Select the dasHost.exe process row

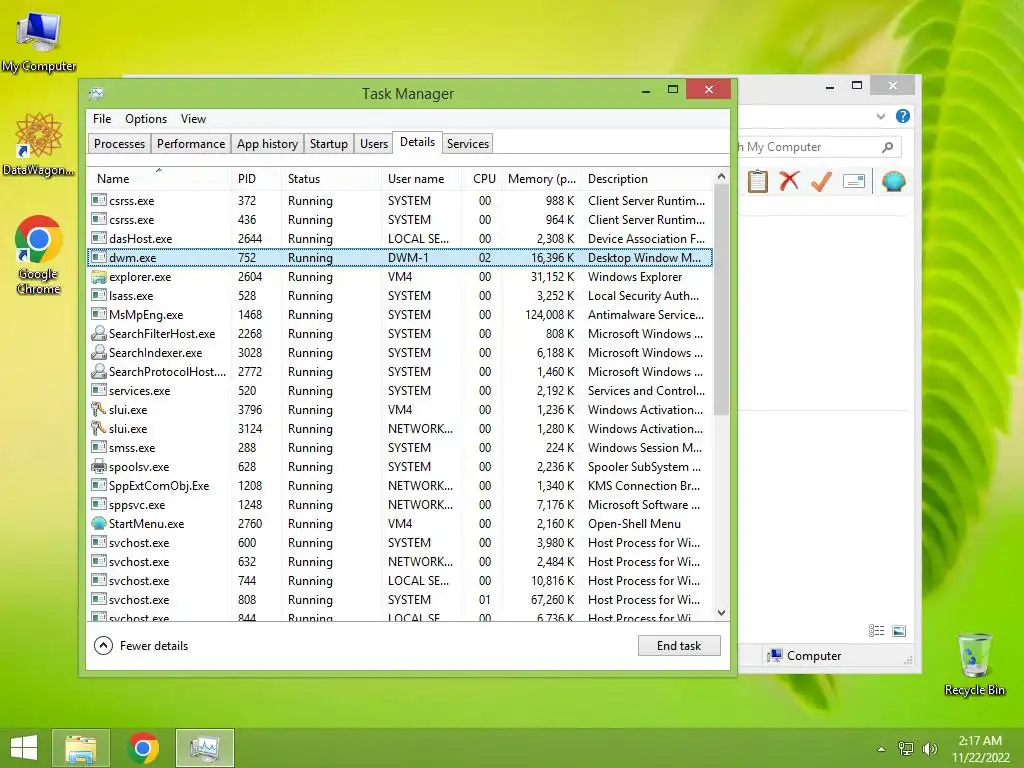pos(400,239)
